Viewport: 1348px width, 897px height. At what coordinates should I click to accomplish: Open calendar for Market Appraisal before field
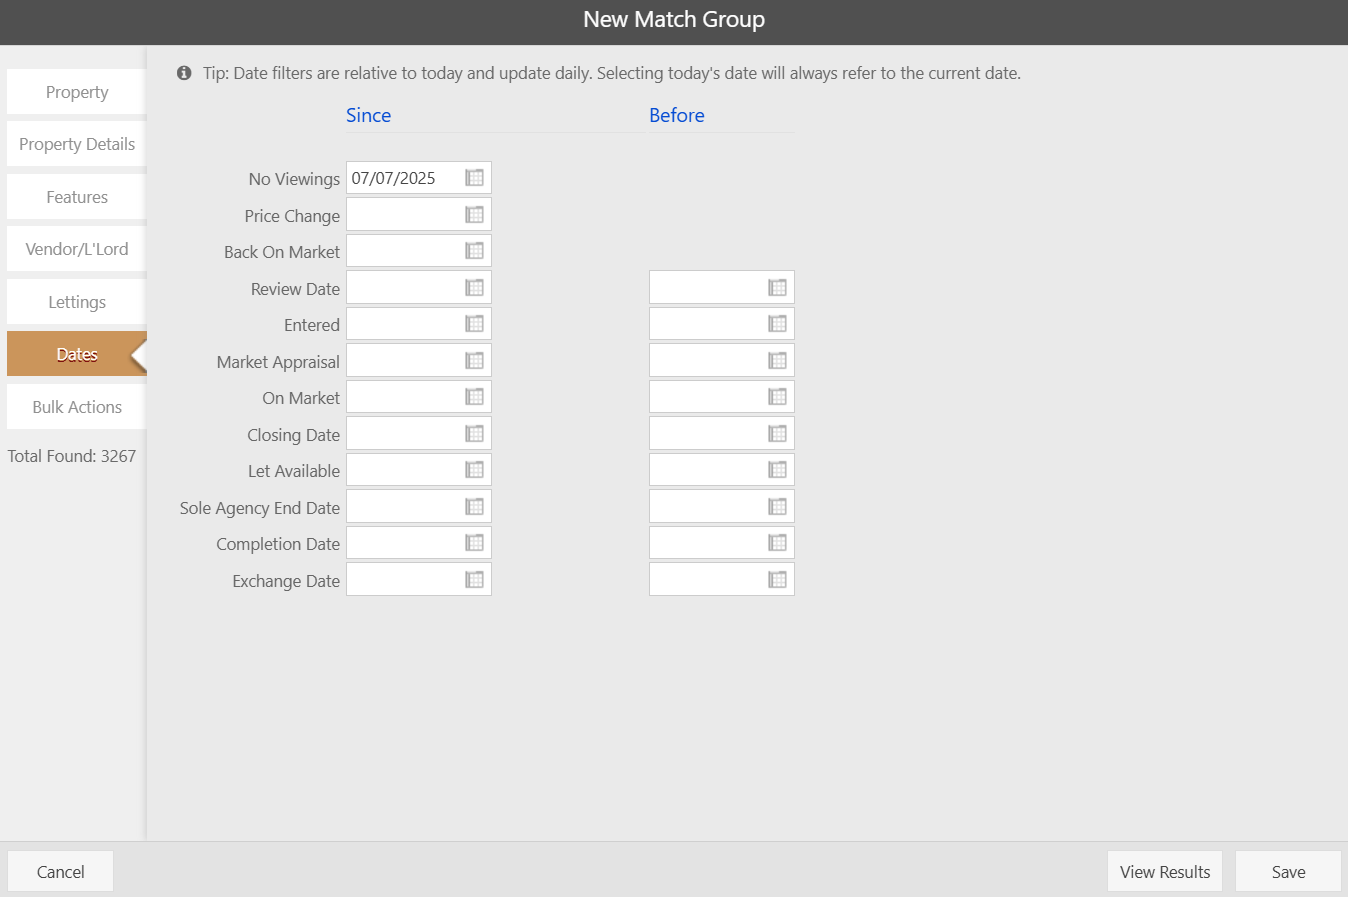point(777,360)
